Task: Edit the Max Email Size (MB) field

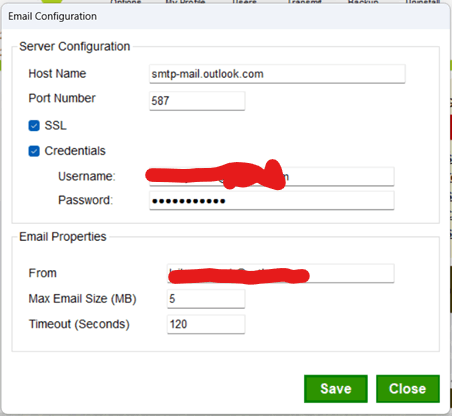Action: (x=206, y=299)
